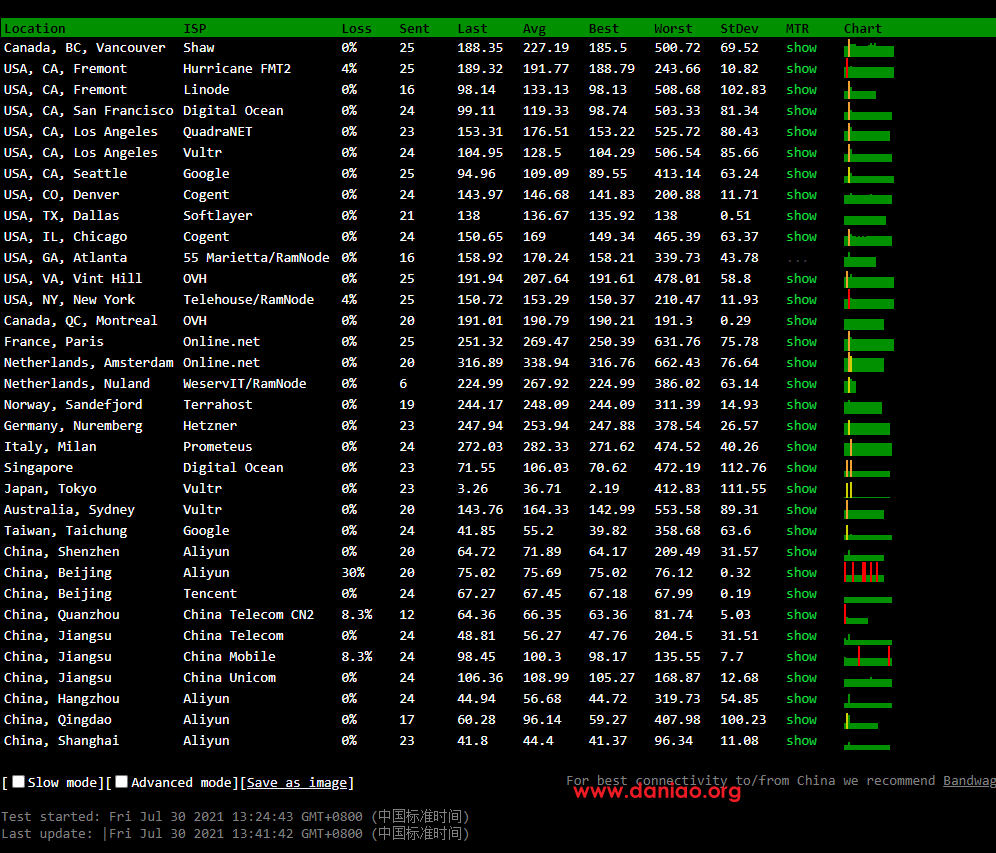The height and width of the screenshot is (853, 996).
Task: Enable the Slow mode checkbox
Action: click(x=18, y=782)
